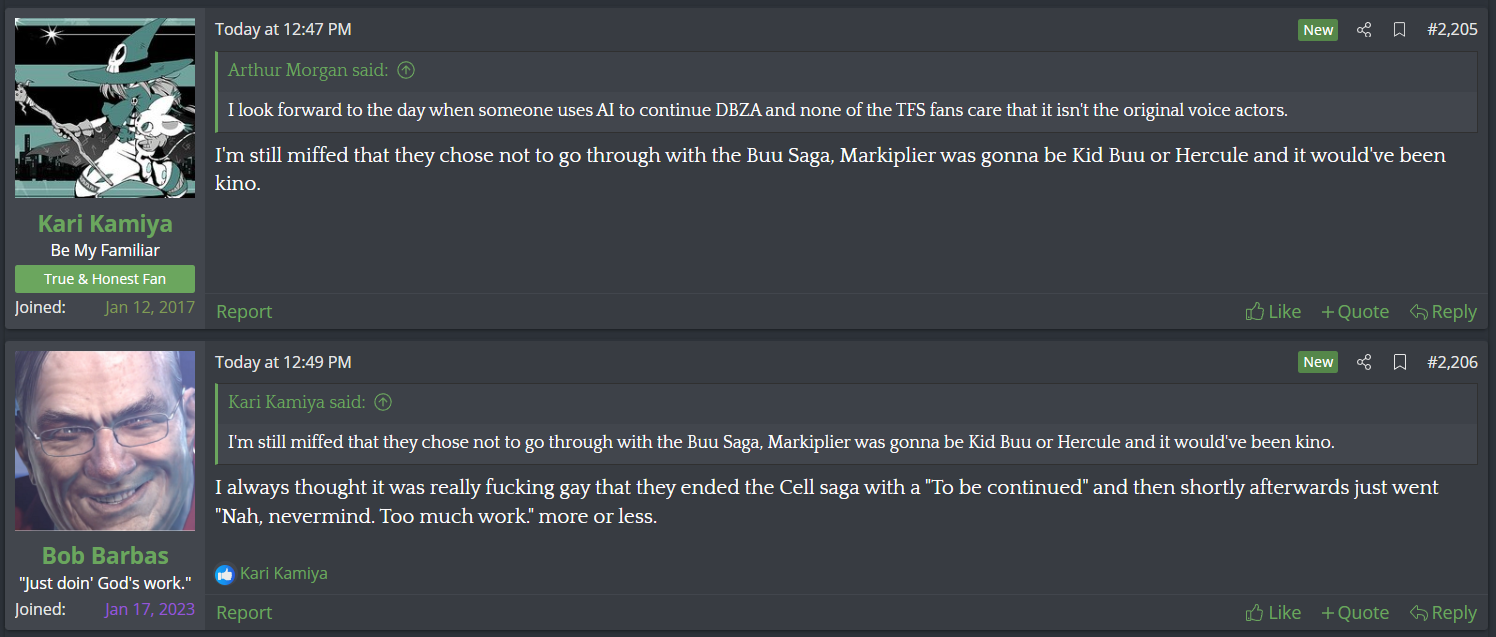Report Kari Kamiya's post
Image resolution: width=1496 pixels, height=637 pixels.
(244, 312)
